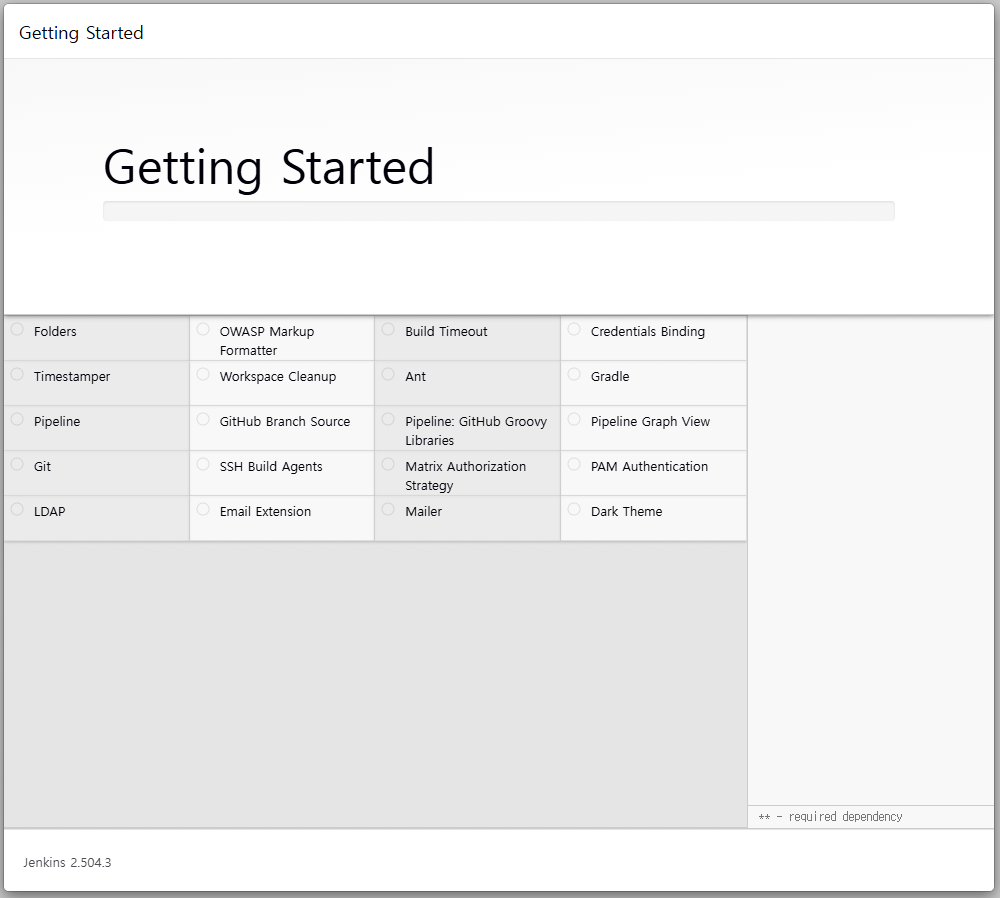Image resolution: width=1000 pixels, height=898 pixels.
Task: Select the Folders plugin name
Action: (55, 332)
